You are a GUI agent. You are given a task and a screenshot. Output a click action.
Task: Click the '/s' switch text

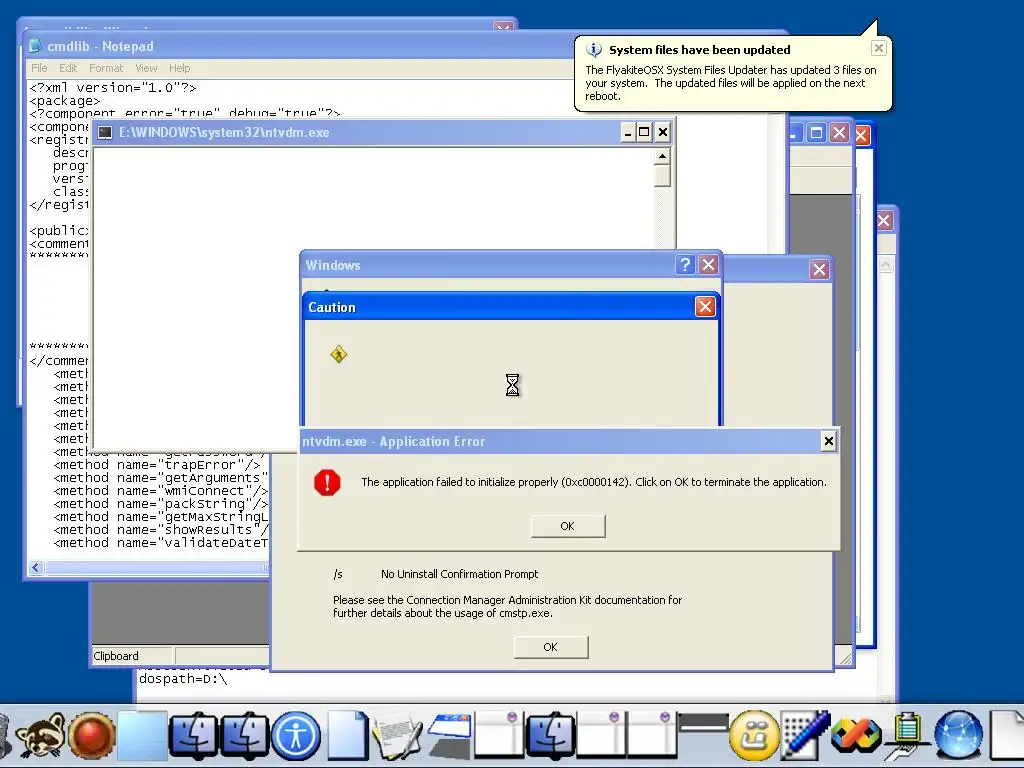(338, 574)
